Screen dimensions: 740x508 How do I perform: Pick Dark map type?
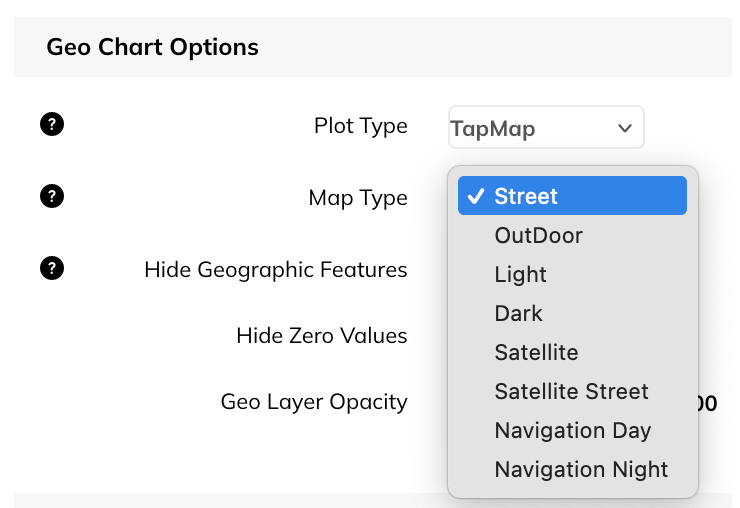(572, 313)
